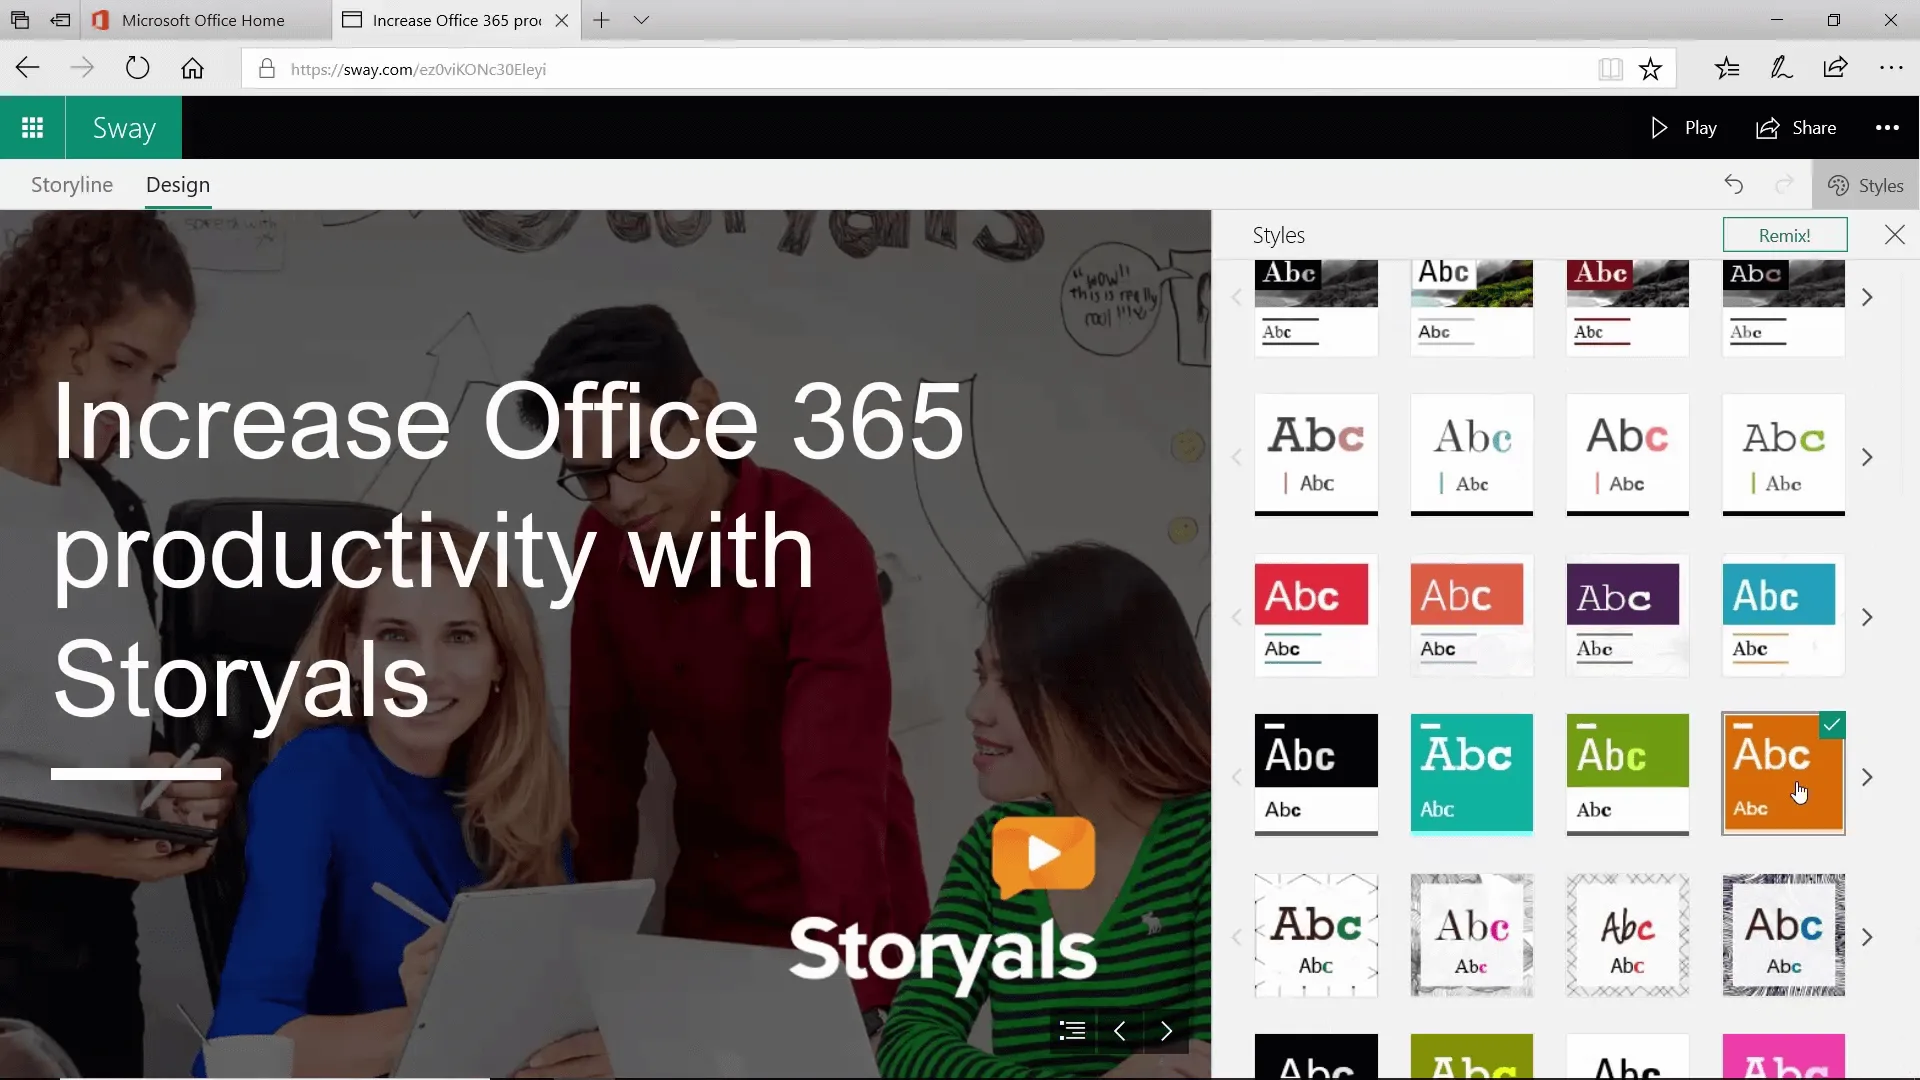Redo the last Sway change
The height and width of the screenshot is (1080, 1920).
1784,185
